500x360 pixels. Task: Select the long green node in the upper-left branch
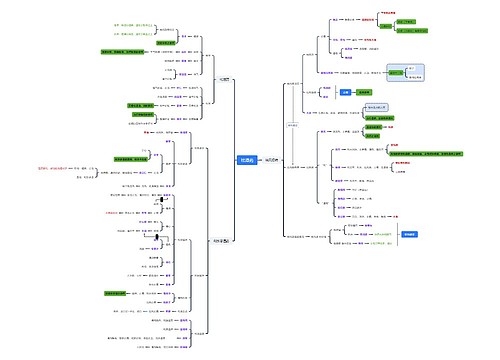pyautogui.click(x=122, y=52)
